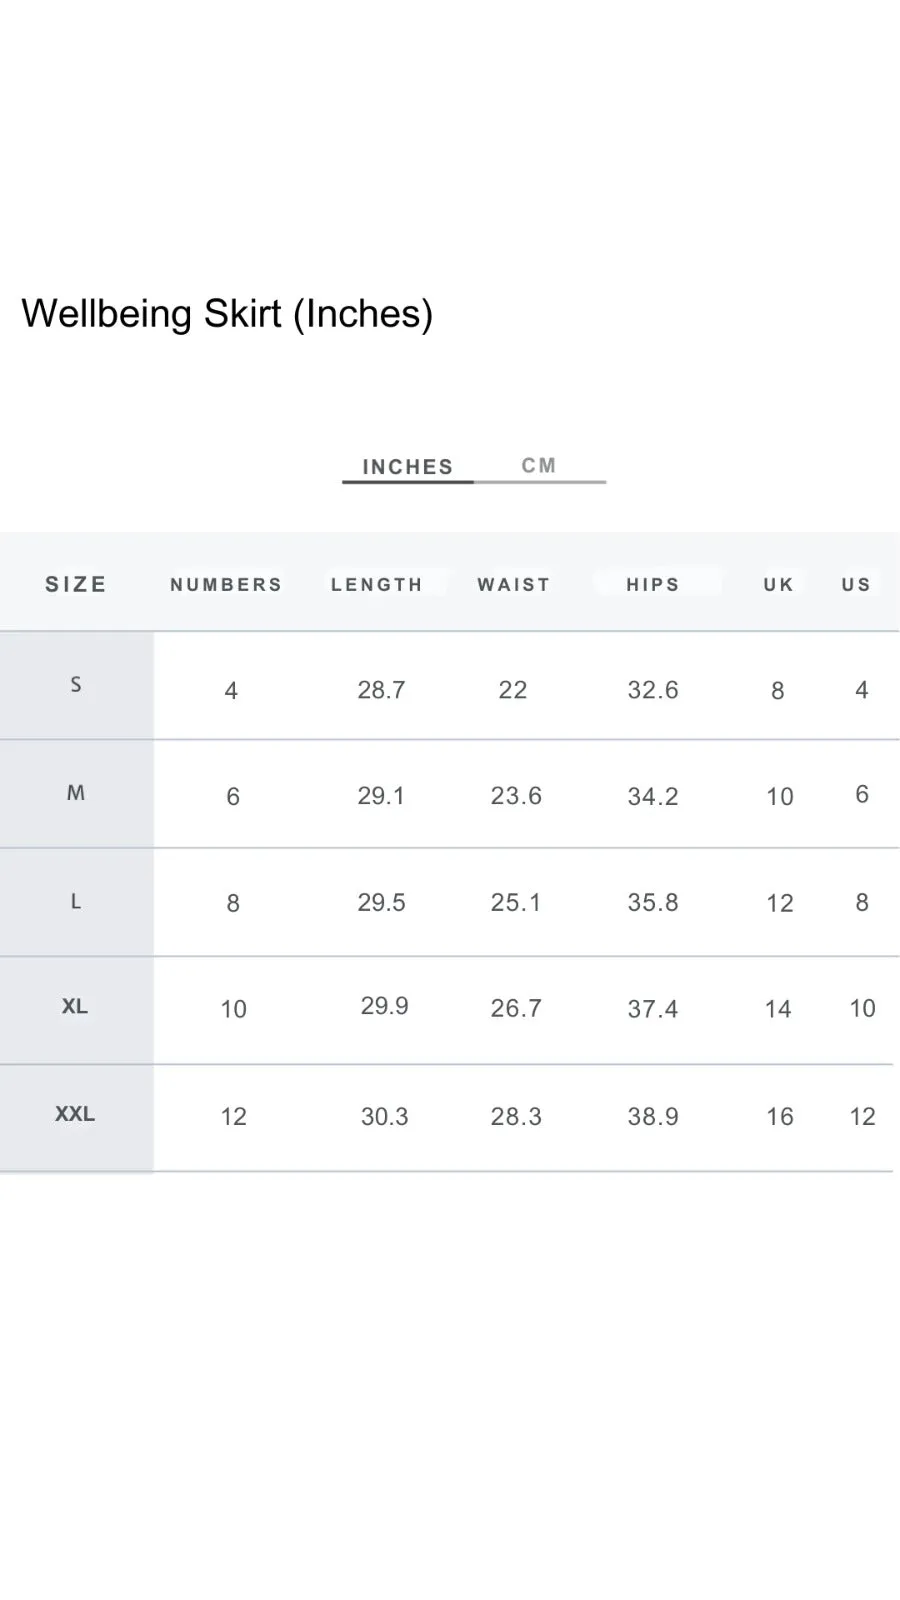The width and height of the screenshot is (900, 1600).
Task: Click the HIPS column header
Action: 653,585
